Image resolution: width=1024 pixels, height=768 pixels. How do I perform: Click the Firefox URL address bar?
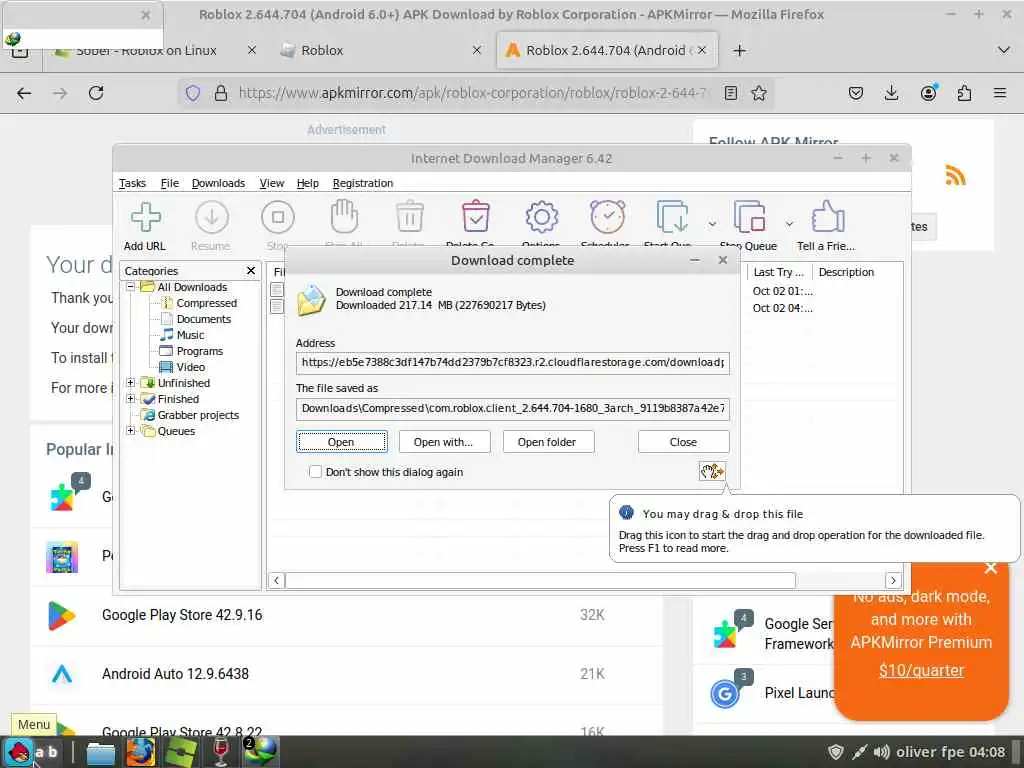(x=473, y=93)
